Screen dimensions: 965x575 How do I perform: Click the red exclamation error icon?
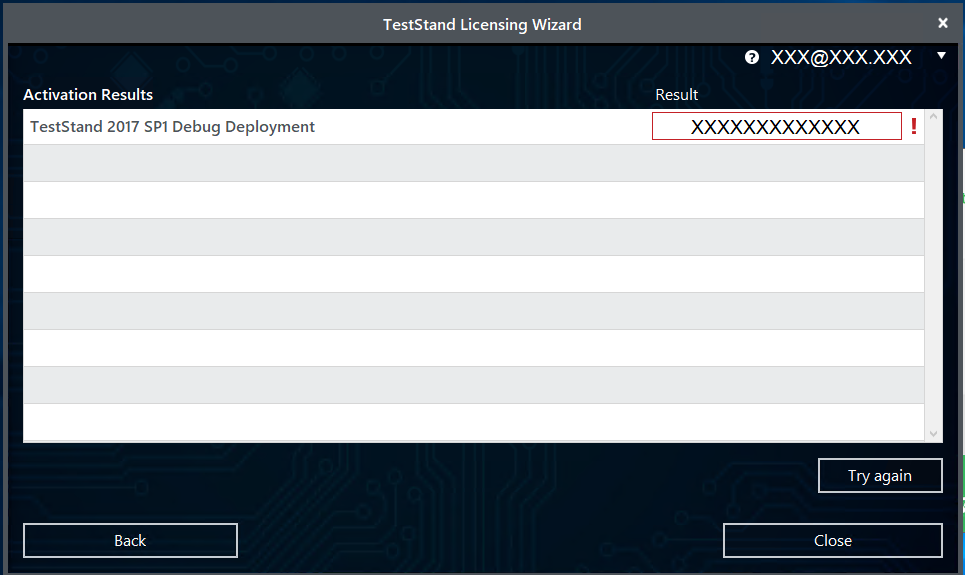pyautogui.click(x=914, y=126)
